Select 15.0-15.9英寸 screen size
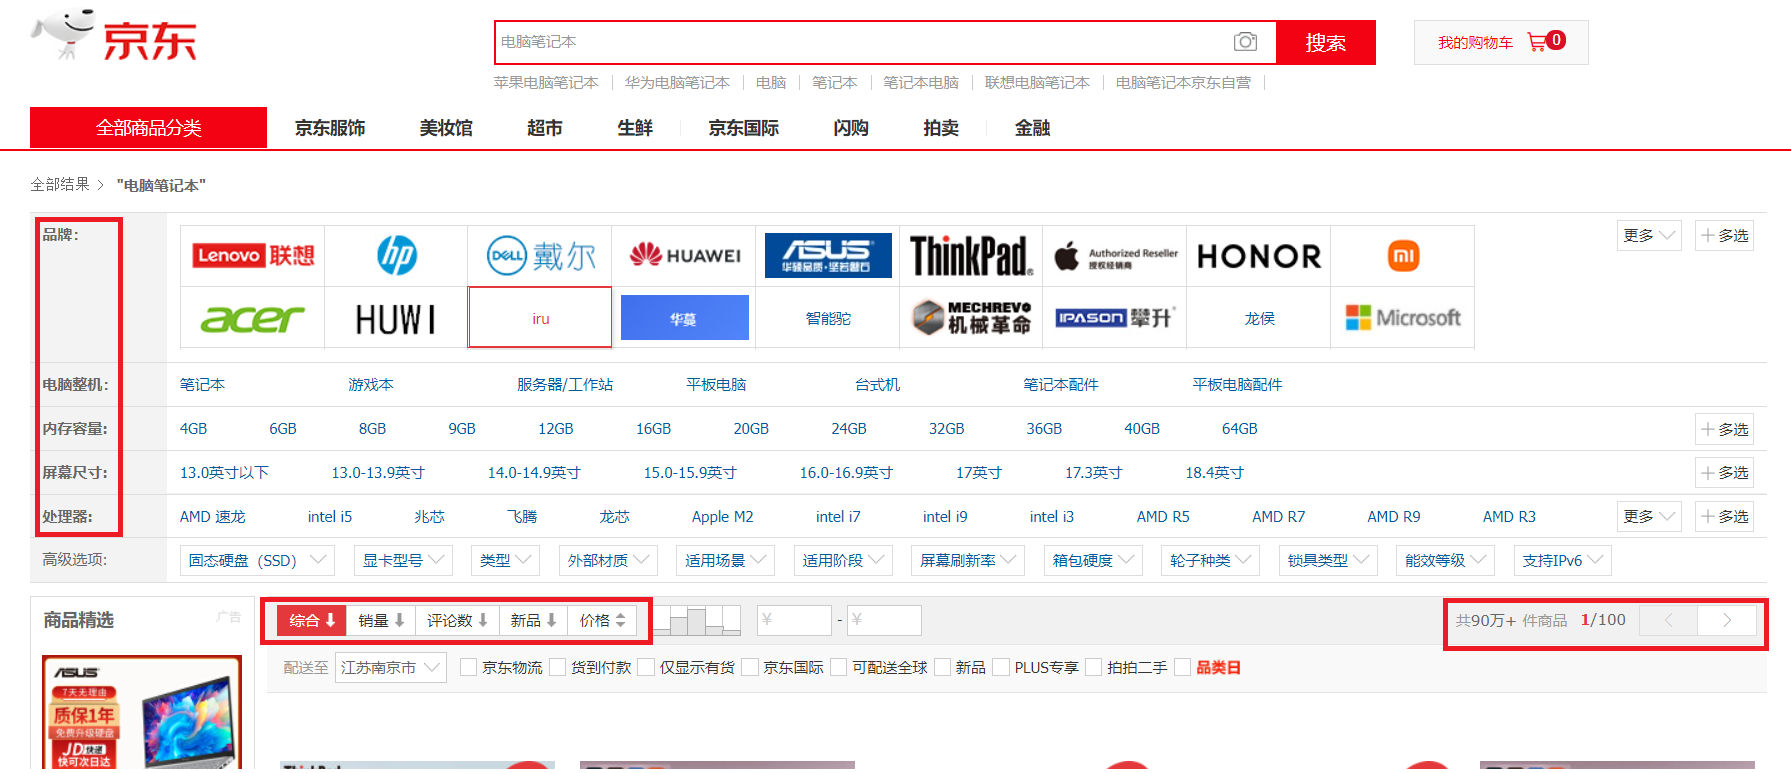 click(x=690, y=473)
